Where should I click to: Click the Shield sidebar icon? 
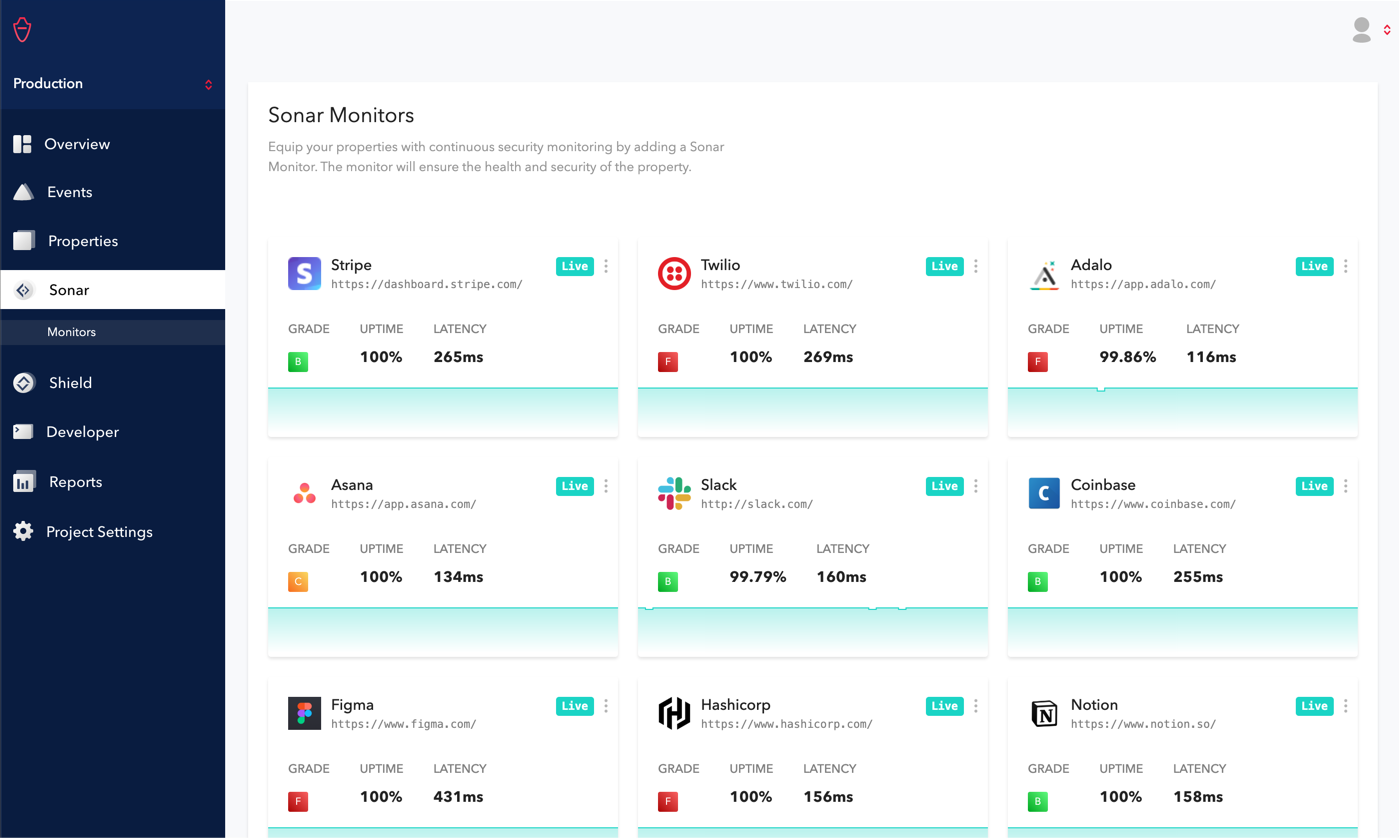click(x=24, y=383)
